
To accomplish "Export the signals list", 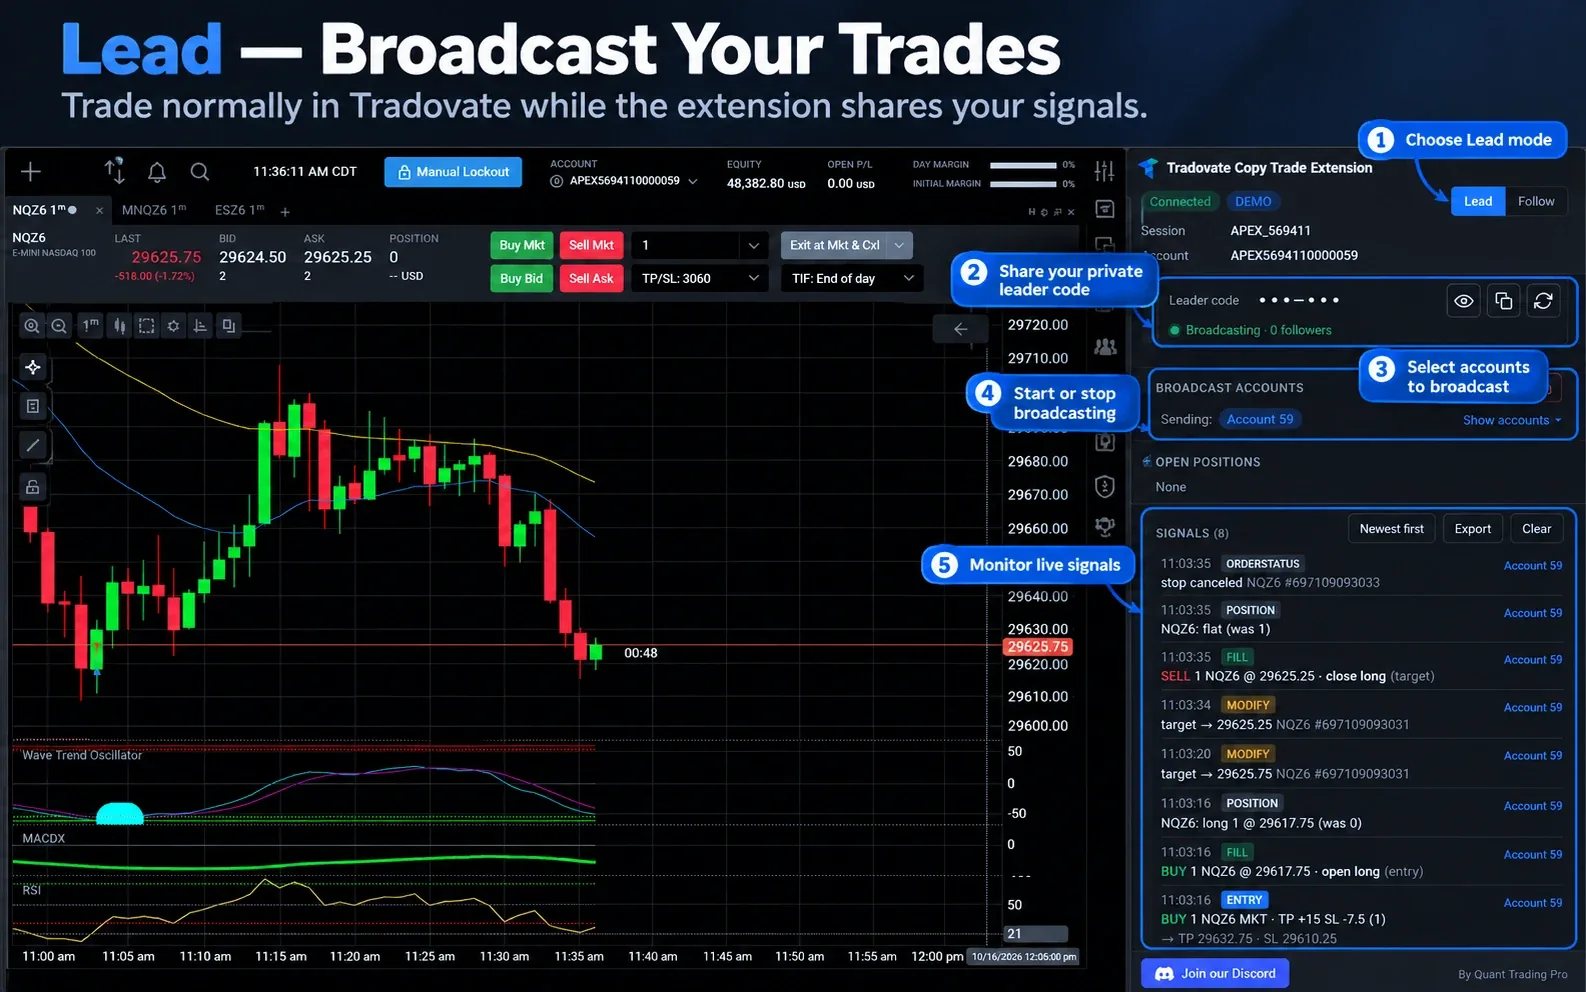I will 1472,529.
